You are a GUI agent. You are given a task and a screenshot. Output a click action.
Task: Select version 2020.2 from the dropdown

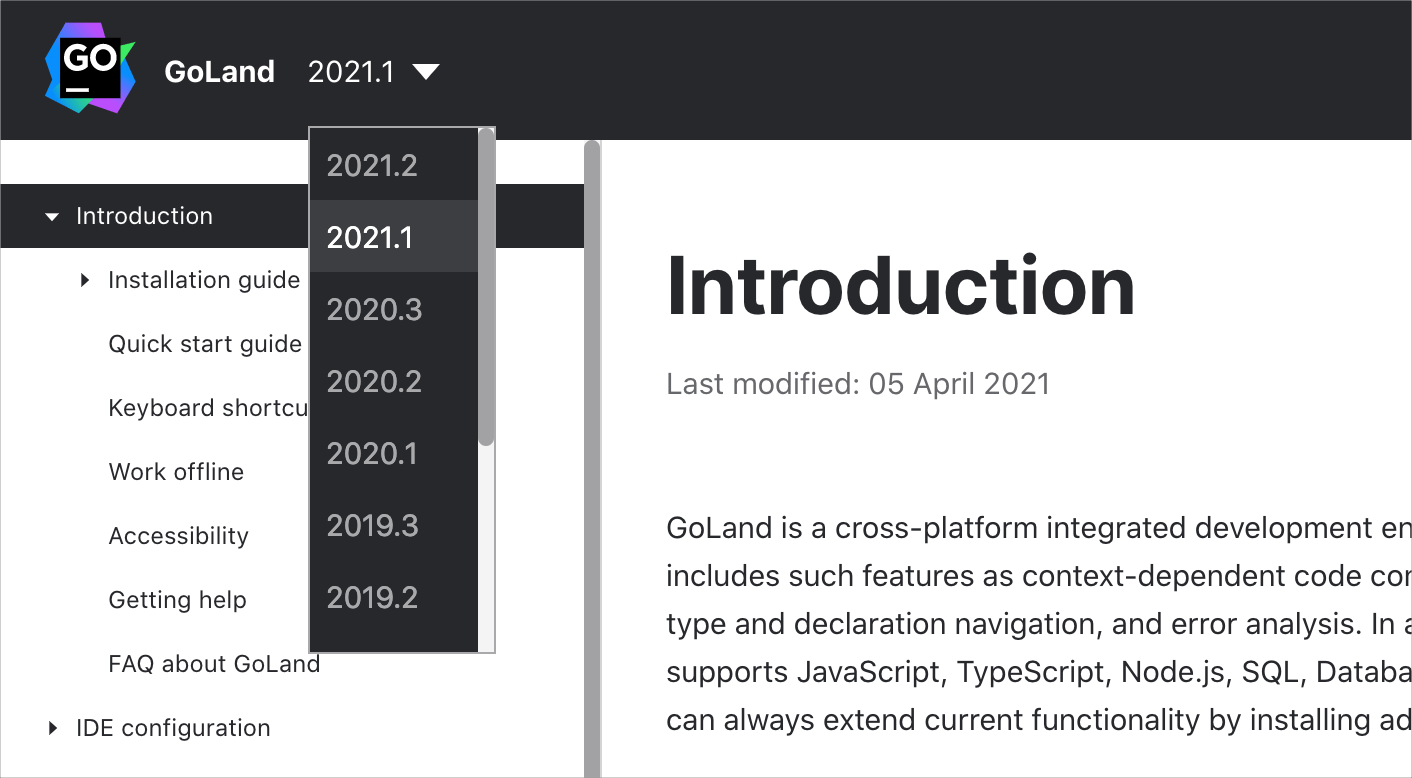click(x=374, y=382)
